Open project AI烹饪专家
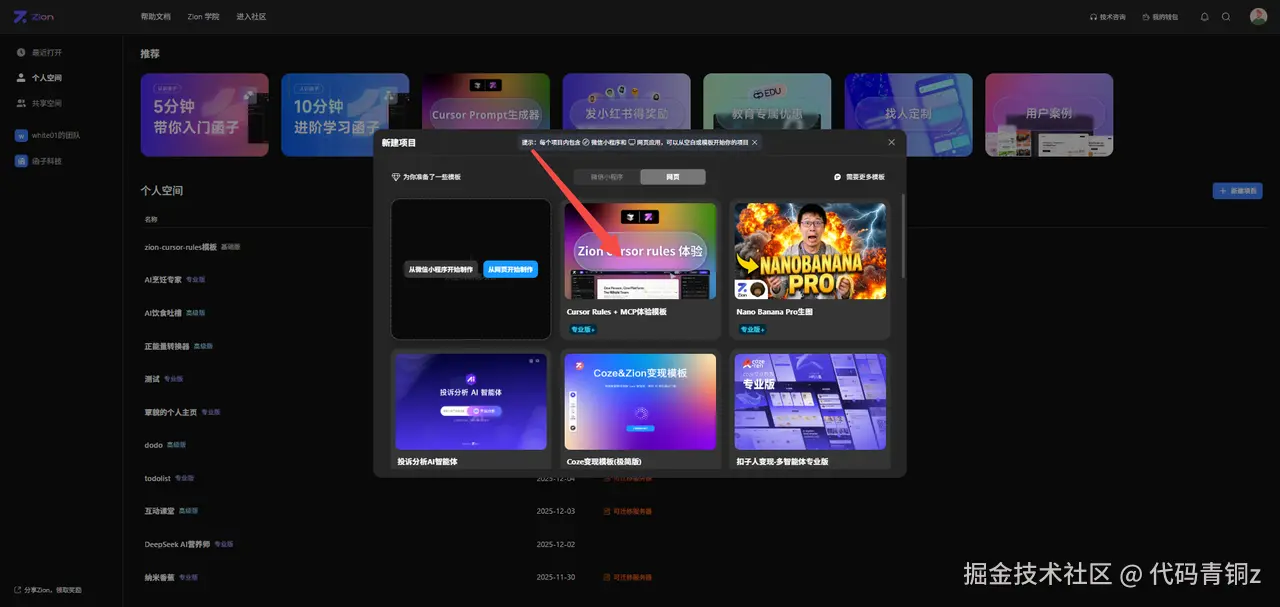This screenshot has width=1280, height=607. click(163, 280)
